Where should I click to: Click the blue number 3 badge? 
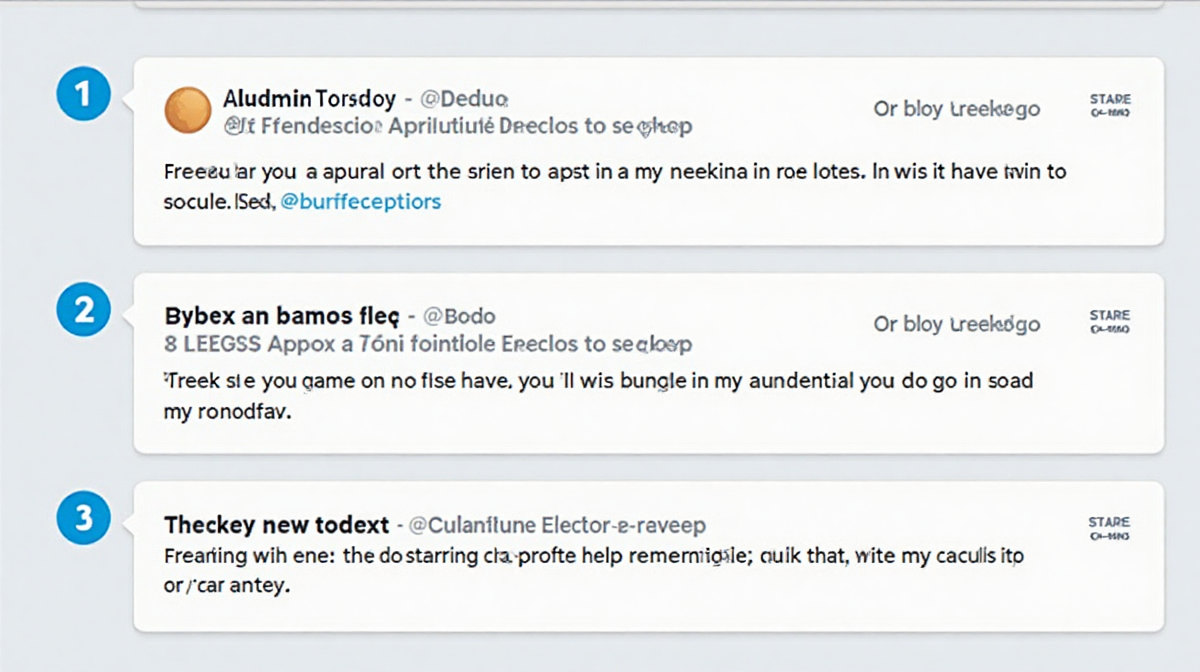[83, 518]
